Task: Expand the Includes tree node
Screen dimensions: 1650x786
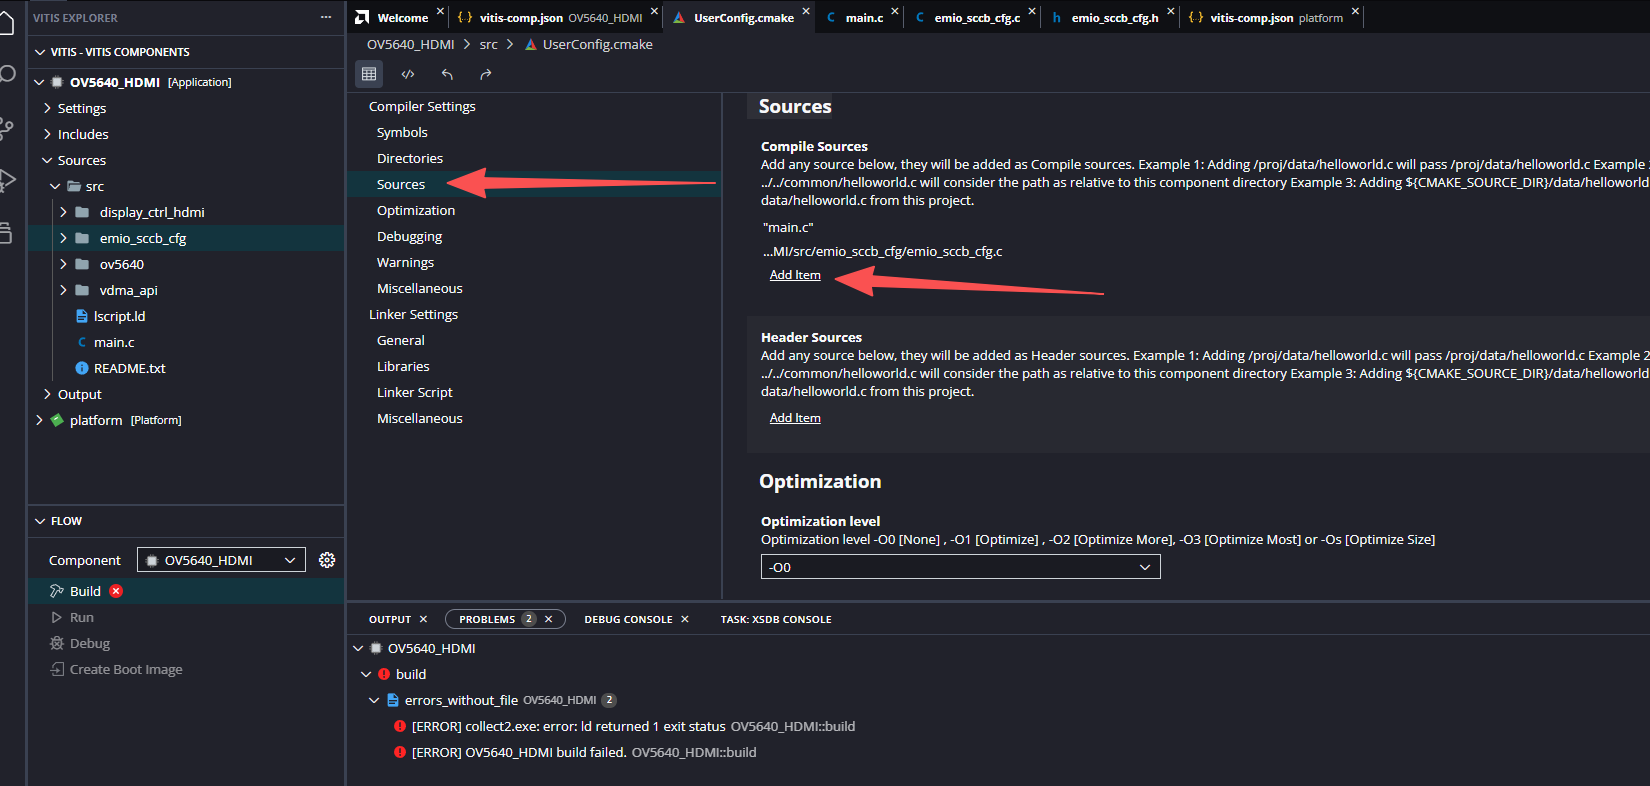Action: [47, 134]
